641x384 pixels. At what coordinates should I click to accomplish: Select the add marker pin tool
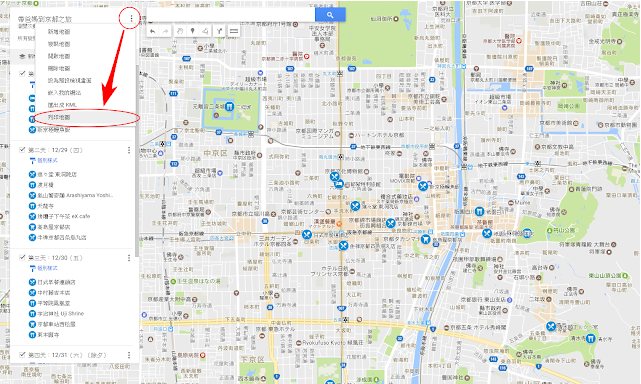(x=193, y=31)
